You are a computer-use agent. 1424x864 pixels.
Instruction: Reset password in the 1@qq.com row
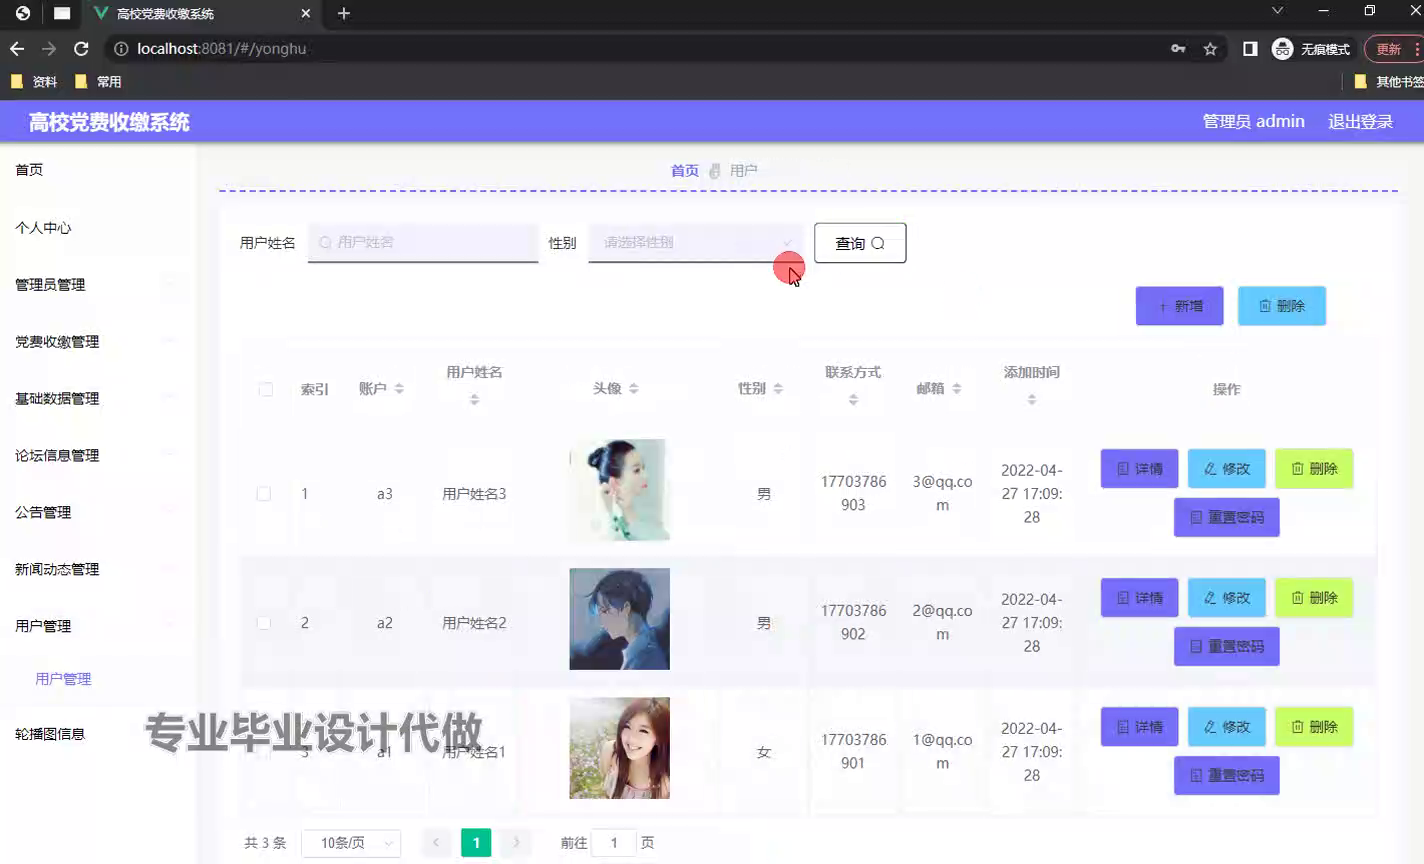coord(1227,775)
